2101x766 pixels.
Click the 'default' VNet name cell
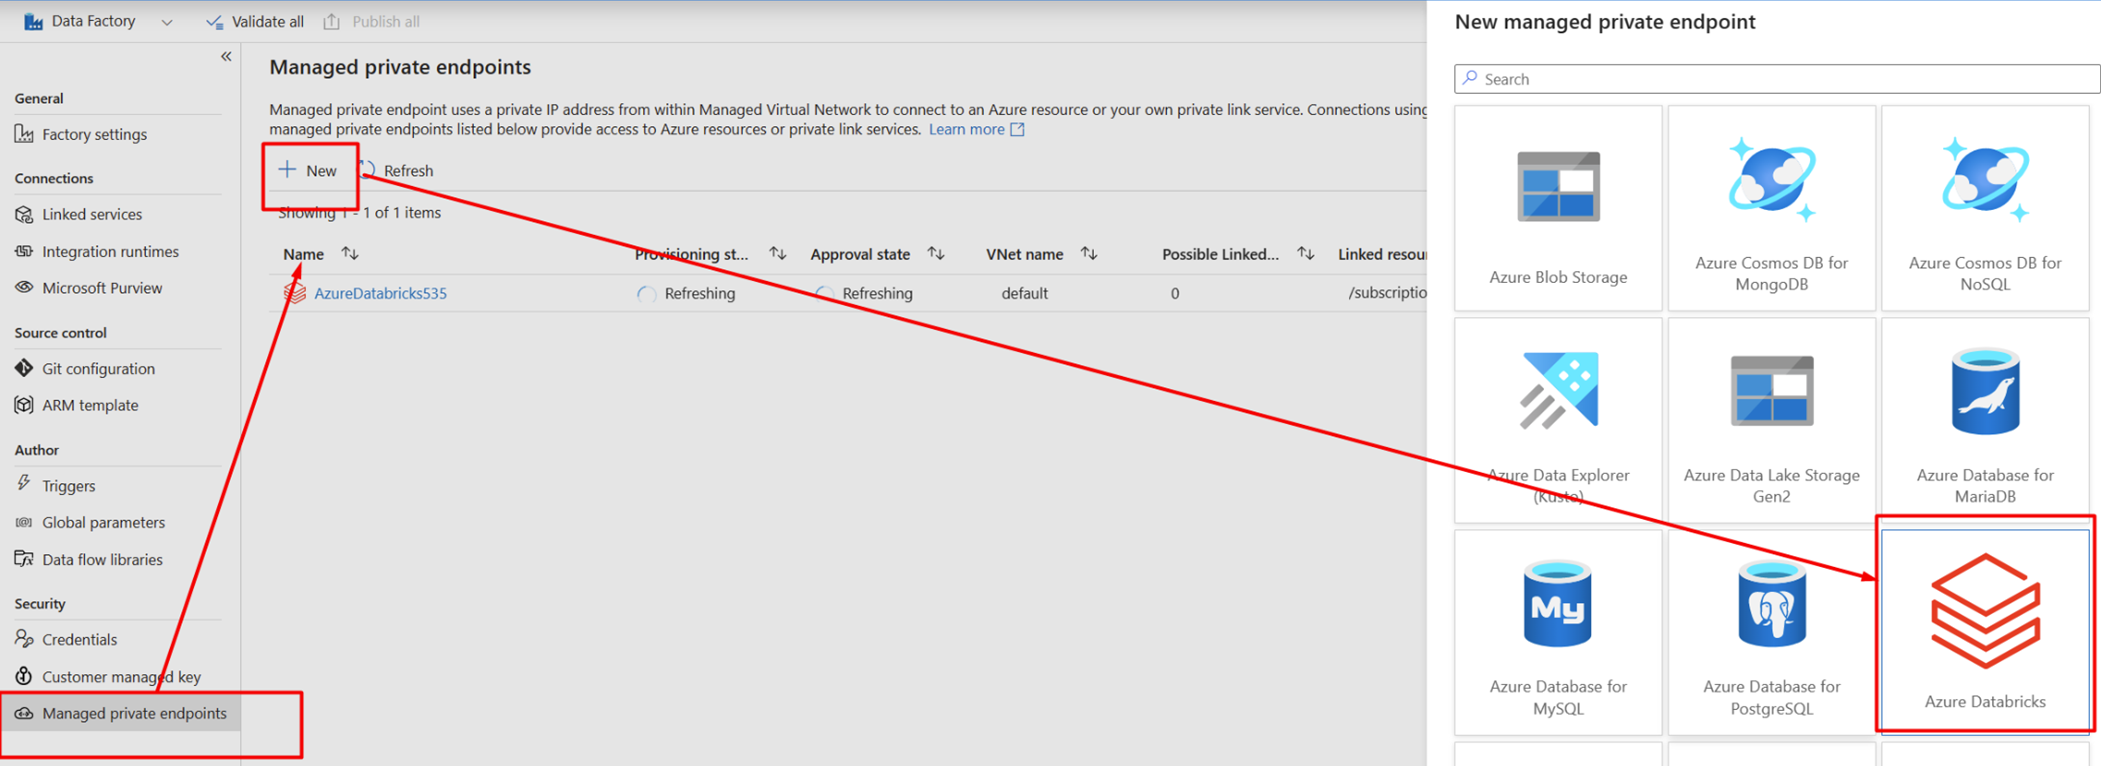pos(1024,293)
